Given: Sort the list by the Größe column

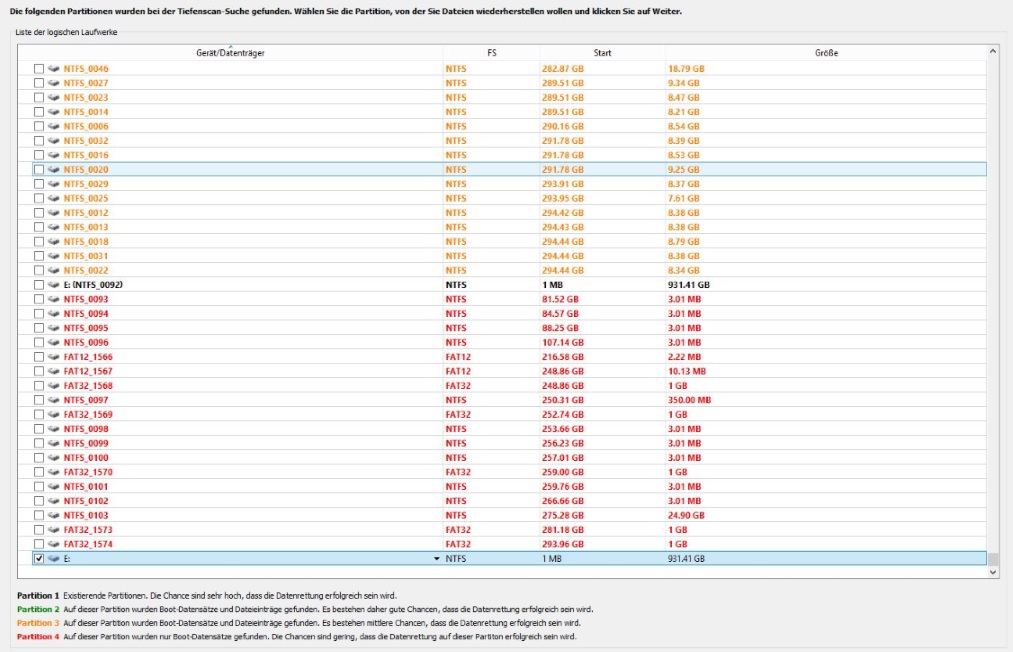Looking at the screenshot, I should [825, 52].
